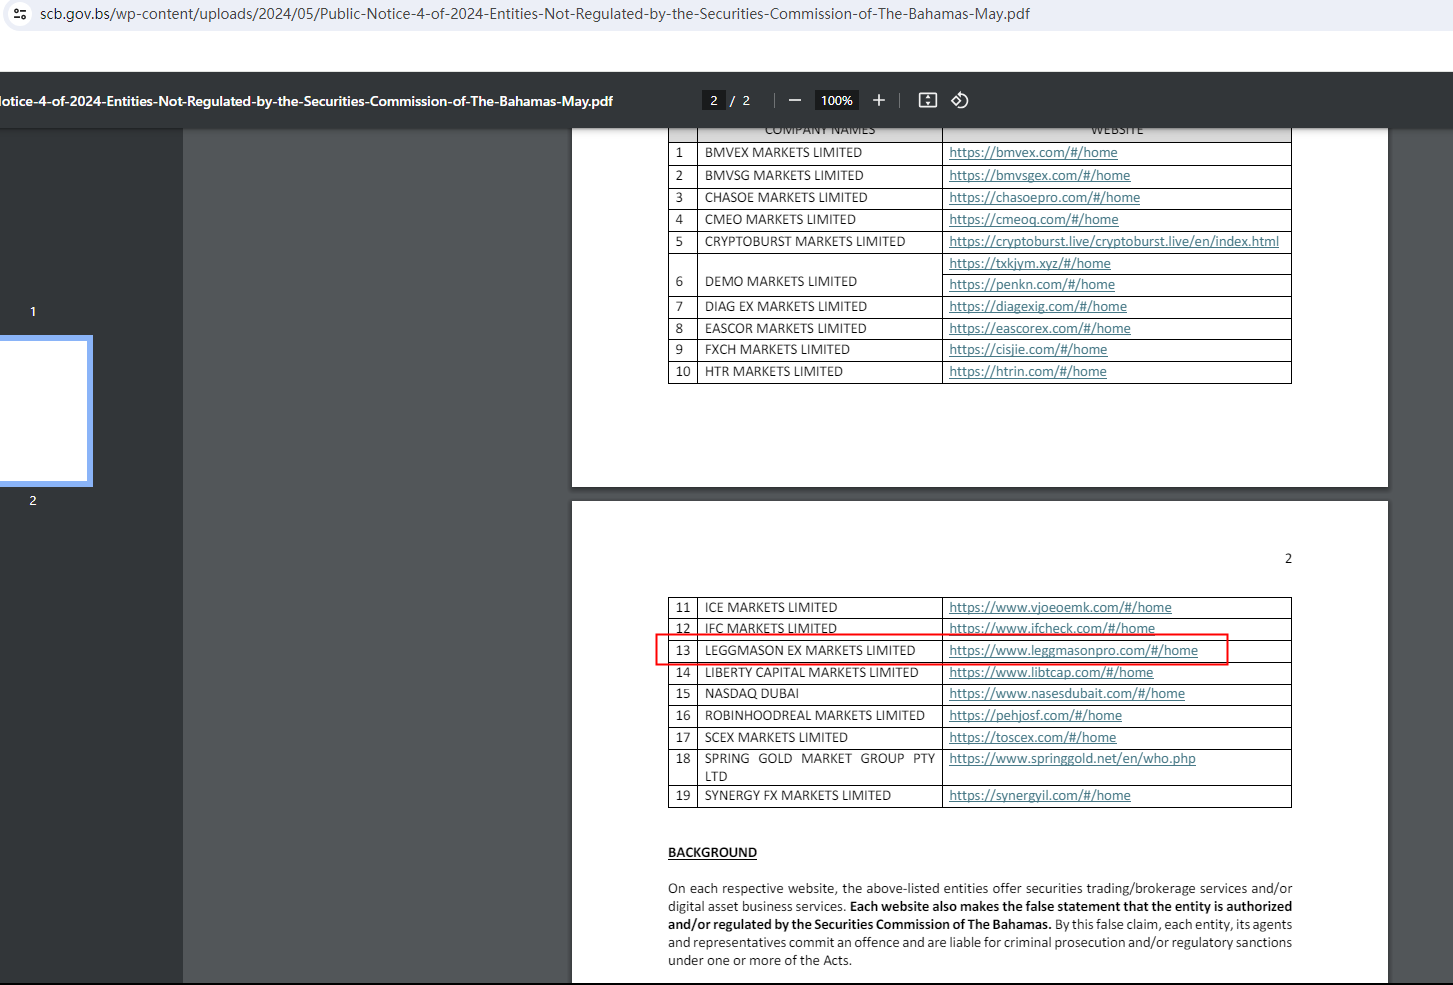Open the cryptoburst.live link
This screenshot has width=1453, height=985.
[x=1113, y=242]
